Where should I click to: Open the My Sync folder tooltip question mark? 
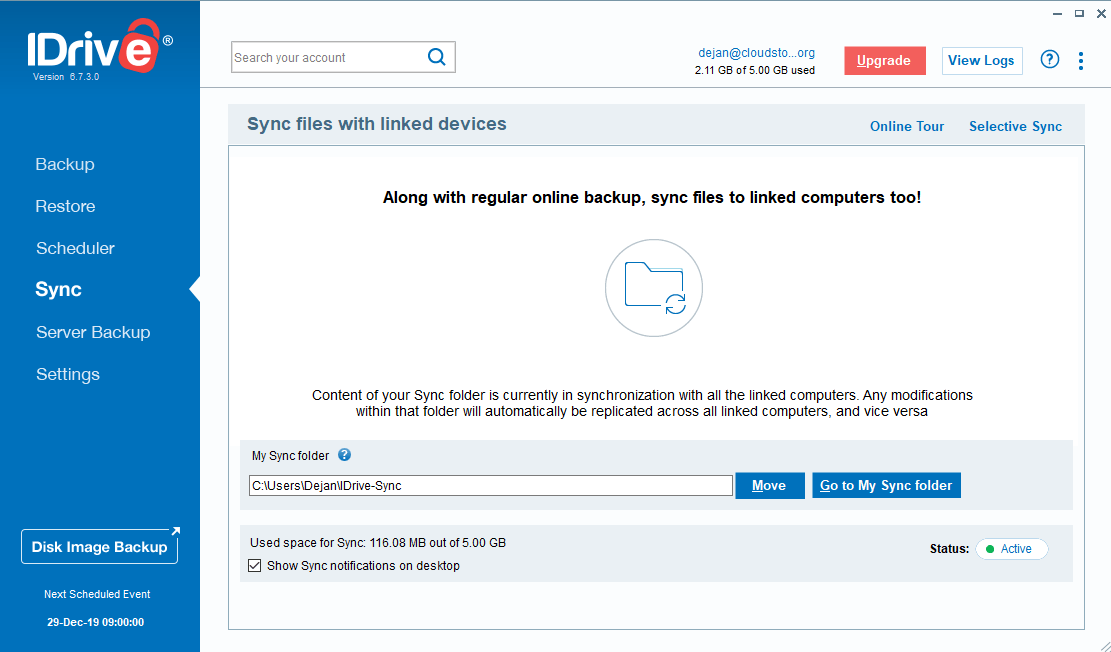click(344, 455)
